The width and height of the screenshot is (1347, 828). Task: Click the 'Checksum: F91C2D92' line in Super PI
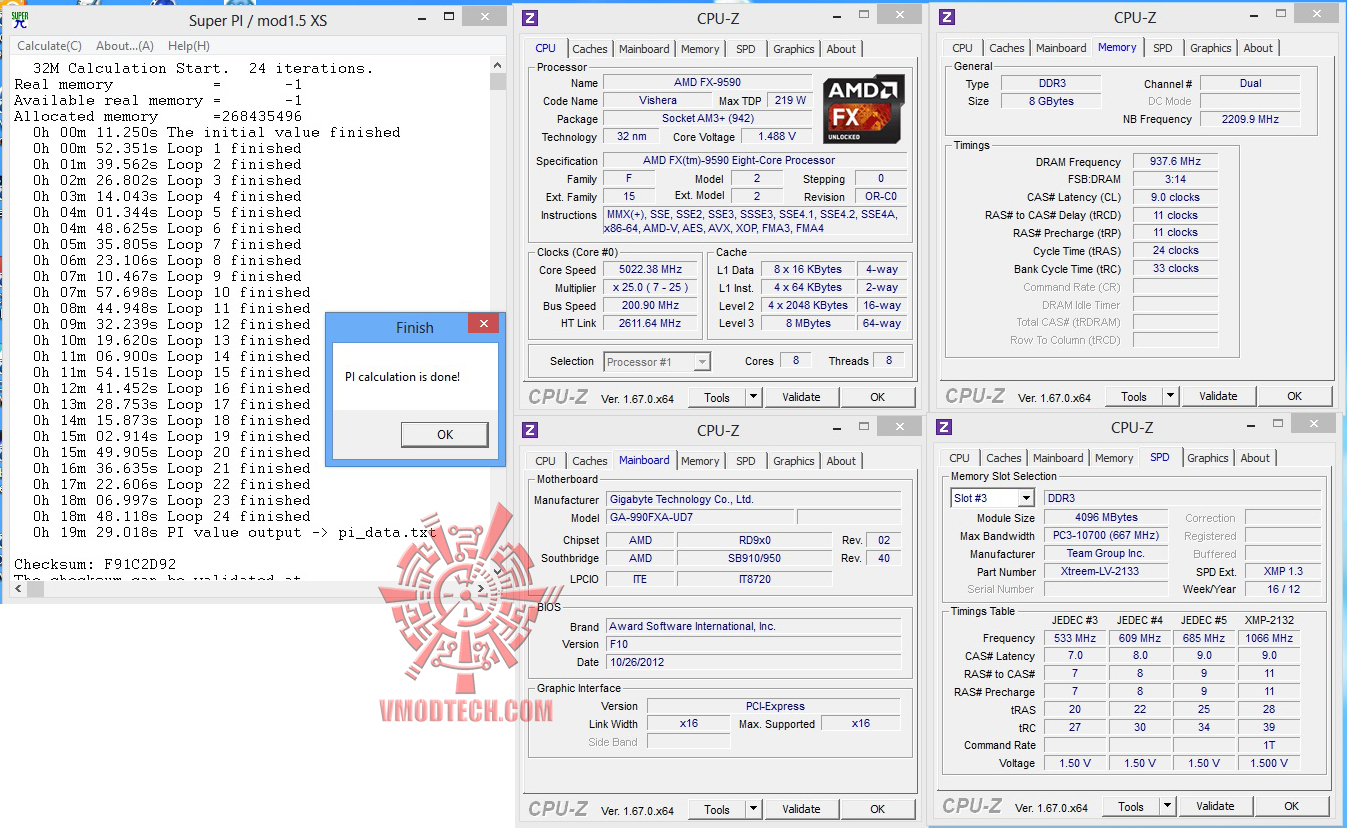point(95,565)
